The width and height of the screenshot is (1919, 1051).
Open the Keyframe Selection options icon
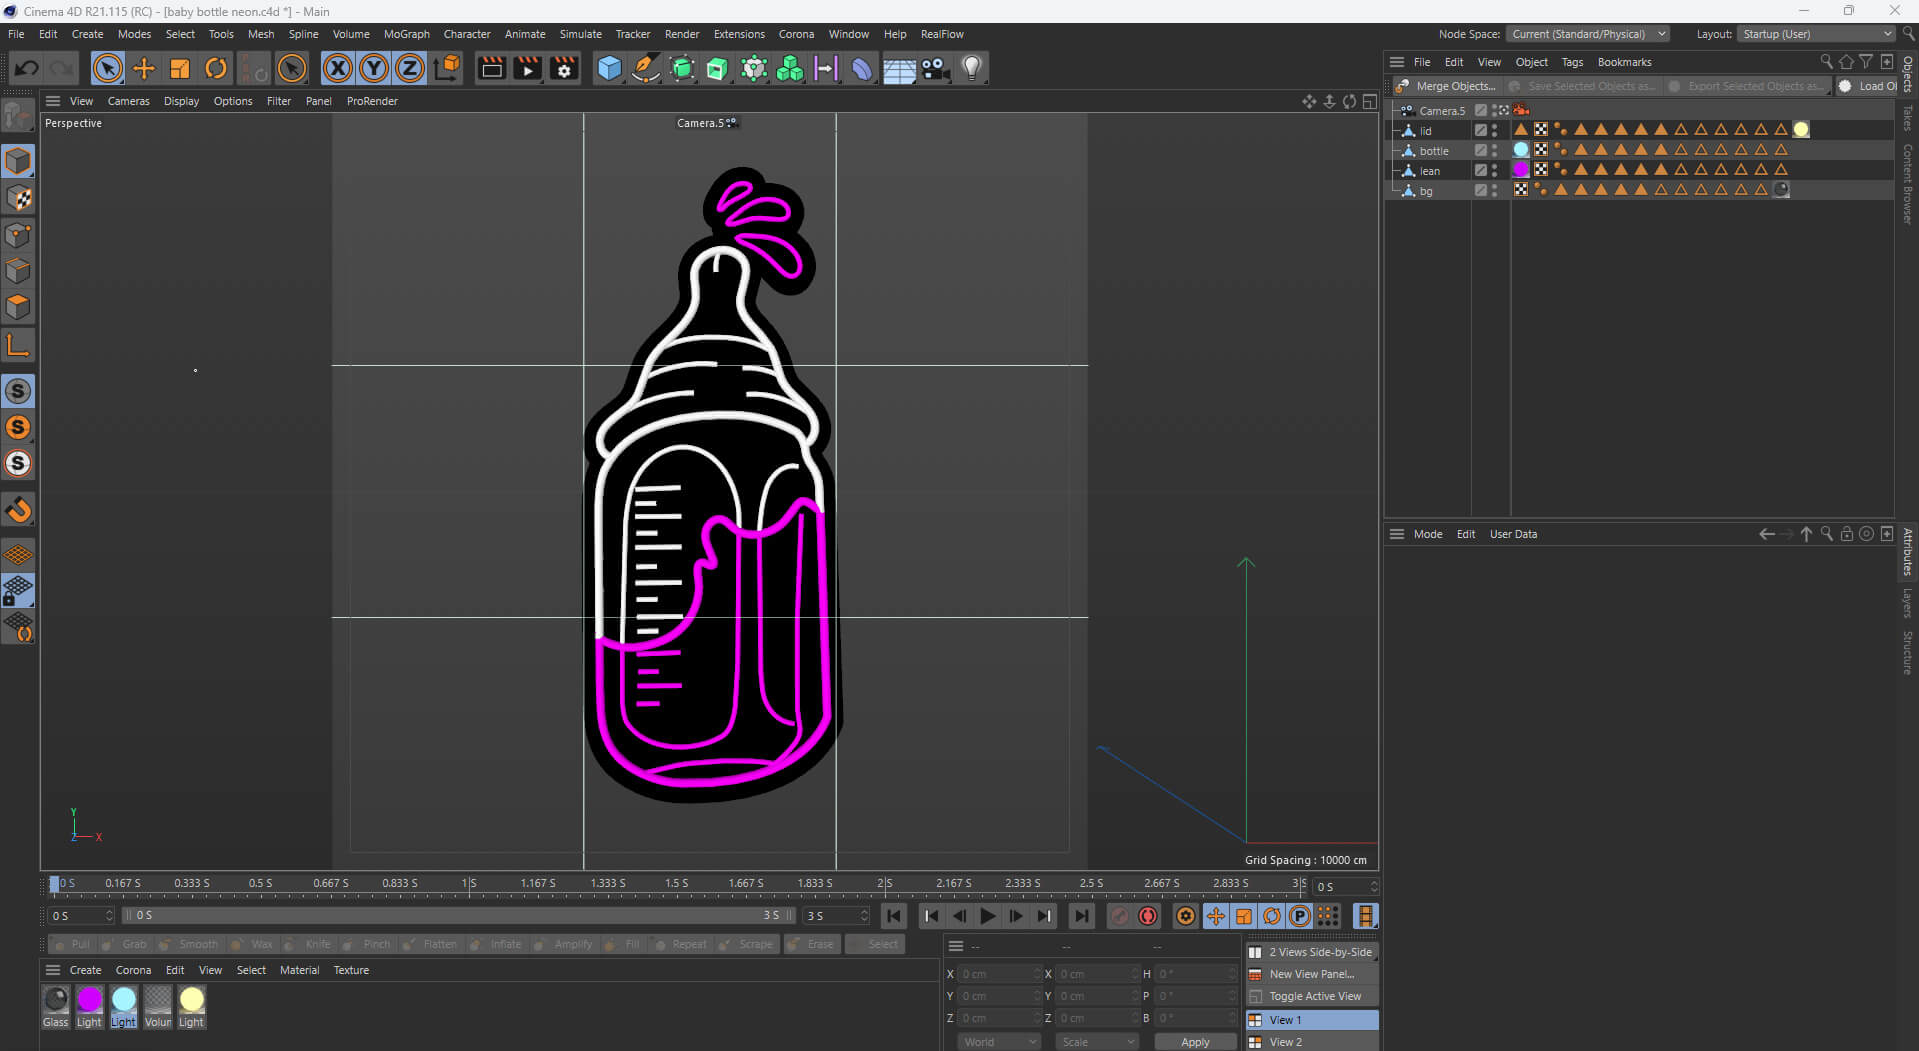click(1186, 915)
